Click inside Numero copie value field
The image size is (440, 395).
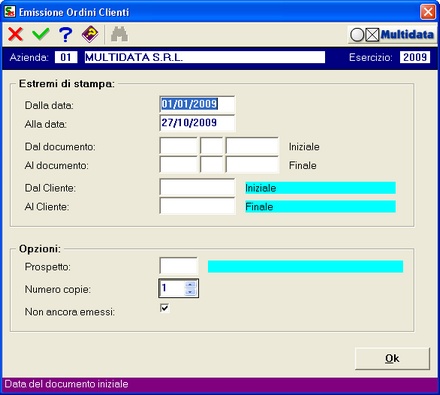tap(172, 288)
